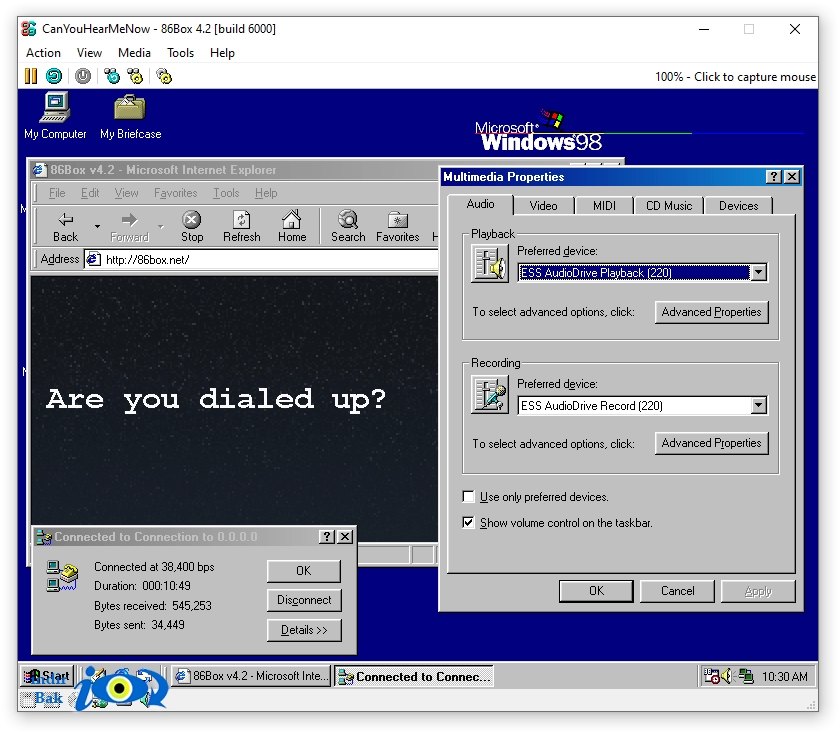Pause the emulated machine in 86Box toolbar

pos(31,76)
